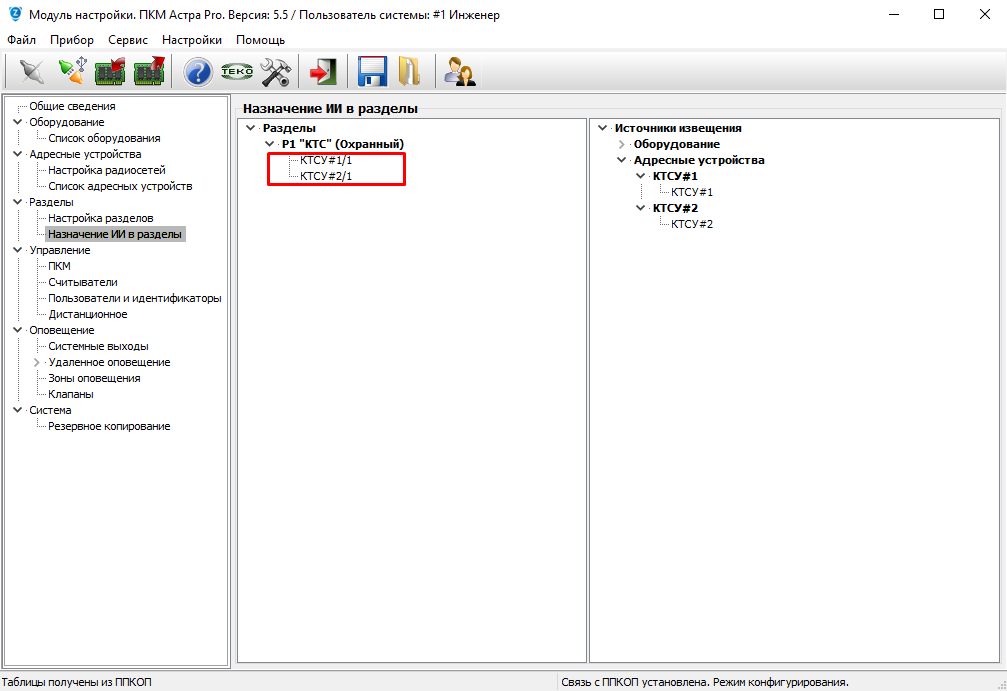Click the exit door icon
Image resolution: width=1007 pixels, height=691 pixels.
[322, 72]
